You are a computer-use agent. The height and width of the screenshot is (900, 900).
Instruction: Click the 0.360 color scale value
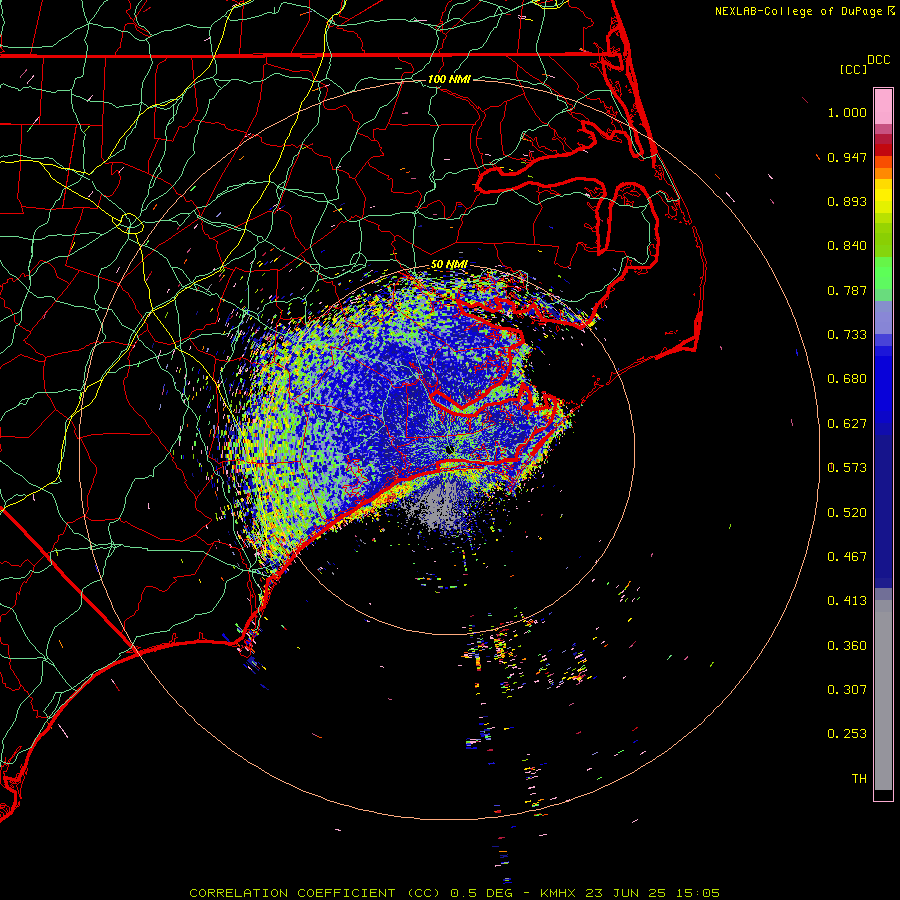[847, 646]
